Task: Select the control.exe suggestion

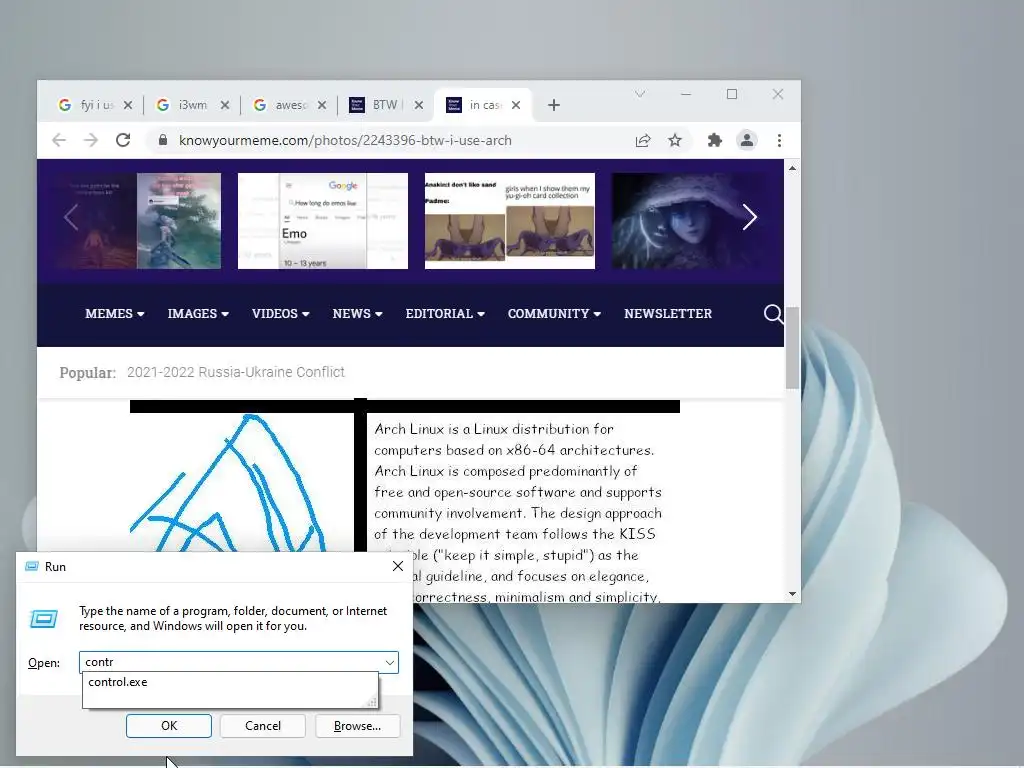Action: [229, 682]
